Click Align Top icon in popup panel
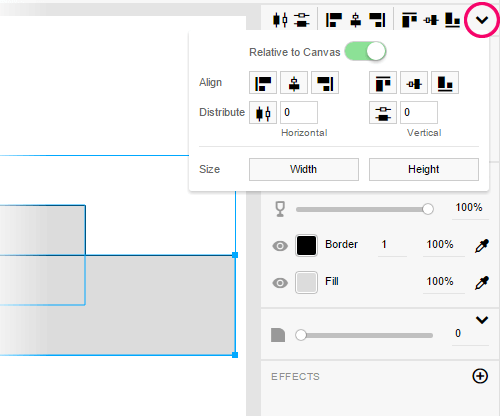This screenshot has height=416, width=500. [383, 83]
